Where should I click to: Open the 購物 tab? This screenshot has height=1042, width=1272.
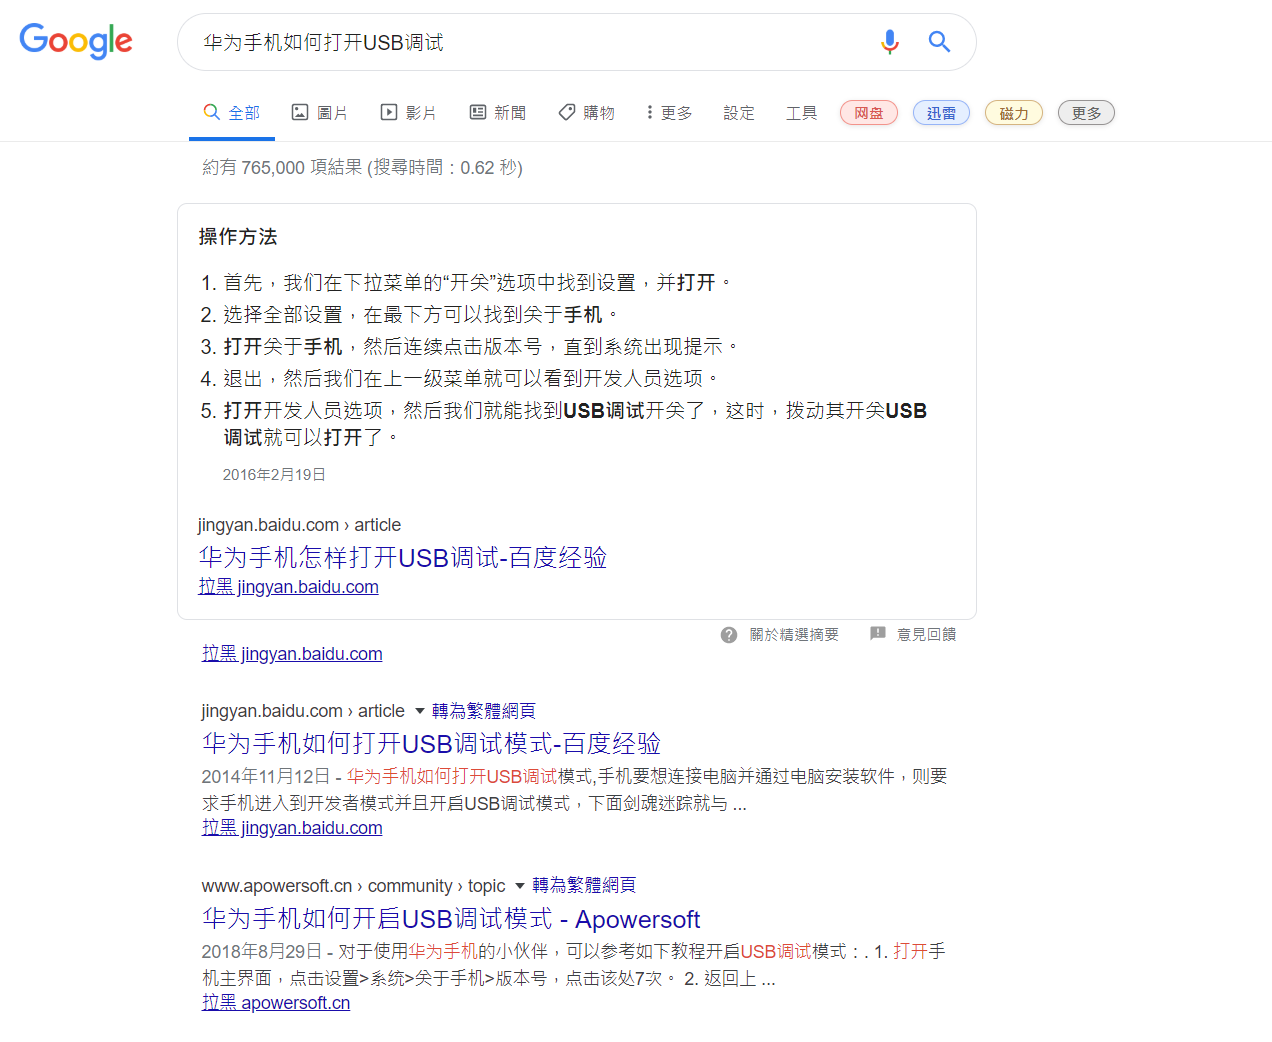pyautogui.click(x=586, y=113)
